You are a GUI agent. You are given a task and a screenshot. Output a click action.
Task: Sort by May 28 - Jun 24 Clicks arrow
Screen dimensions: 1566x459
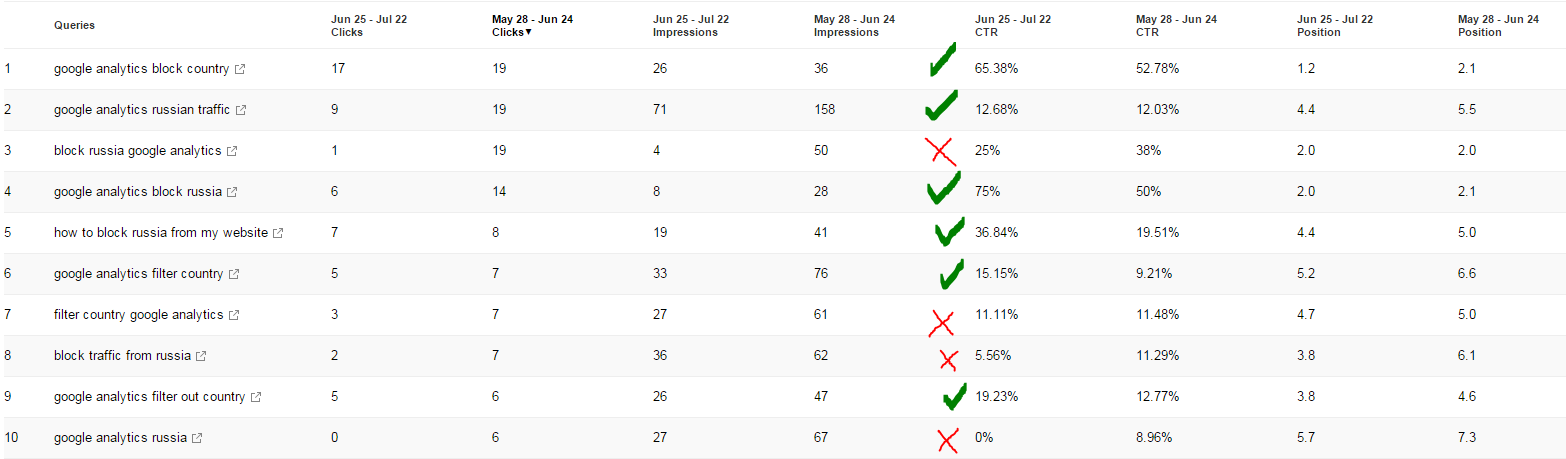pos(528,33)
